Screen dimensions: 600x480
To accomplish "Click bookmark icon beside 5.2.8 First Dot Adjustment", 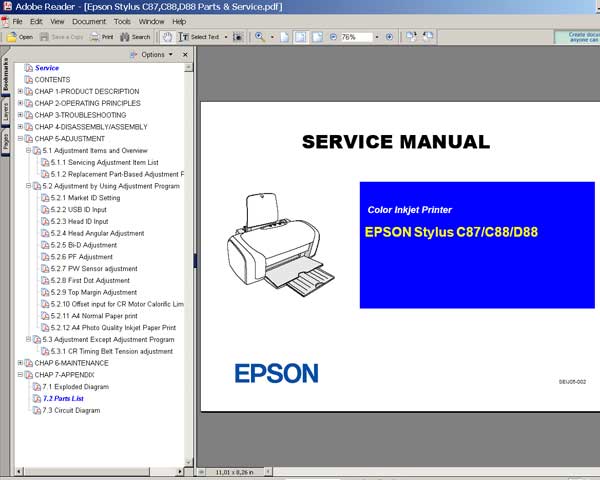I will [x=45, y=281].
